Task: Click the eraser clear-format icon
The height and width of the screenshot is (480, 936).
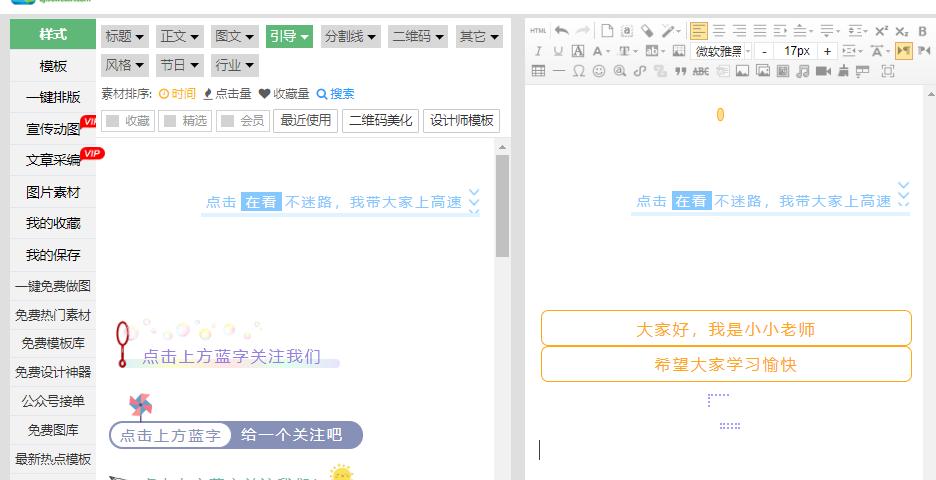Action: [647, 30]
